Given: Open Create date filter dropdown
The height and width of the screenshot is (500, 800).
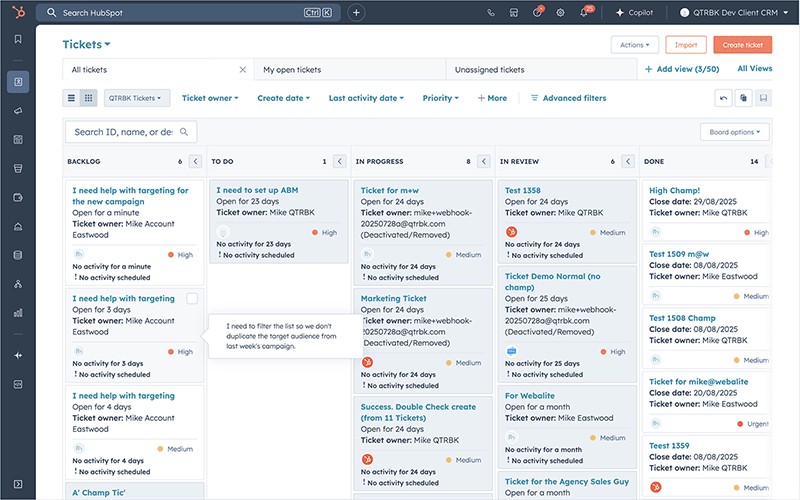Looking at the screenshot, I should coord(284,98).
